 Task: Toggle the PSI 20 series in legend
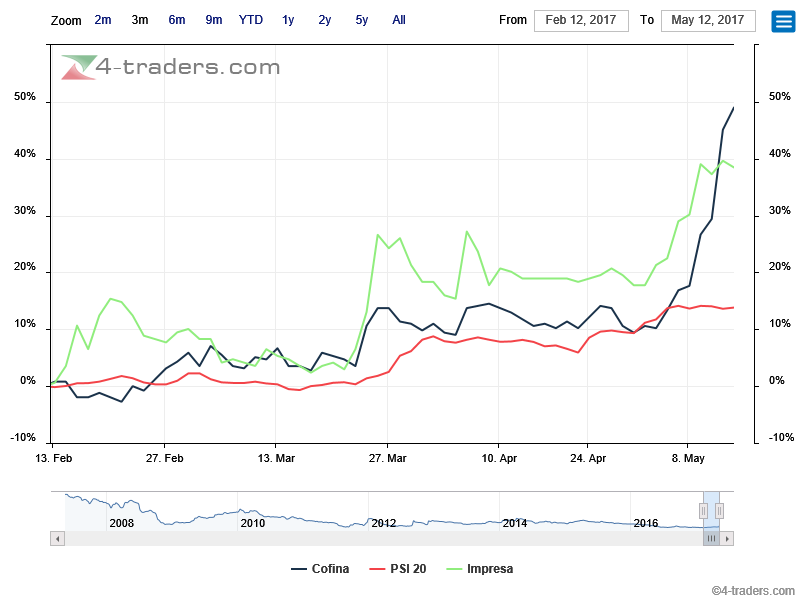pyautogui.click(x=398, y=569)
